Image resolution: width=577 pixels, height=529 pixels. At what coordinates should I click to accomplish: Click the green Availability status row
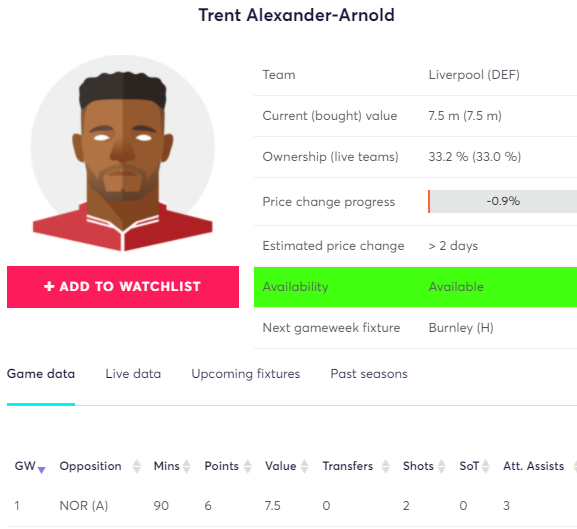tap(415, 287)
